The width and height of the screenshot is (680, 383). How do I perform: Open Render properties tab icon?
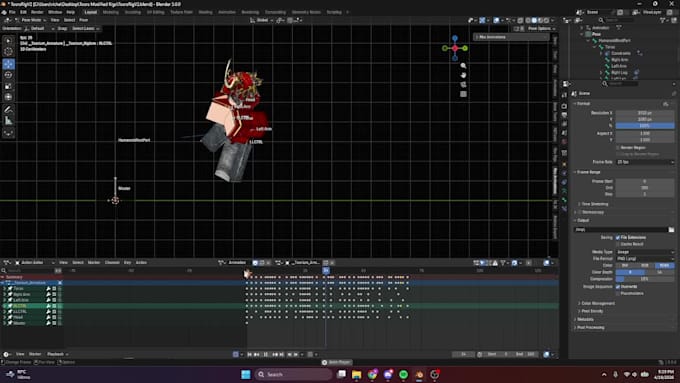(x=564, y=106)
